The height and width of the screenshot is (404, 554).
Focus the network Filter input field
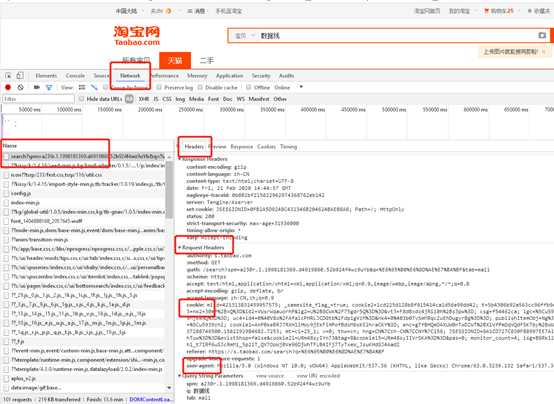click(38, 99)
